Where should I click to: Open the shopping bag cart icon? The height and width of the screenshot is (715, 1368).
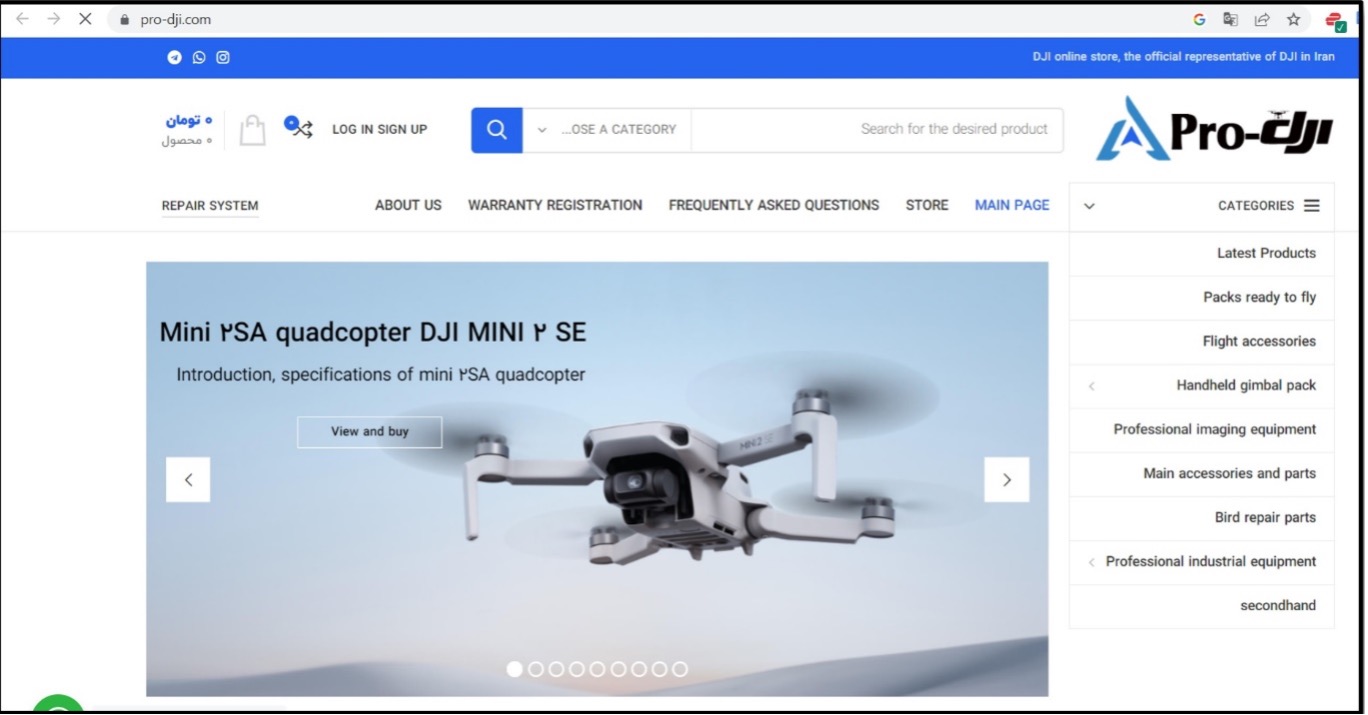[x=253, y=130]
